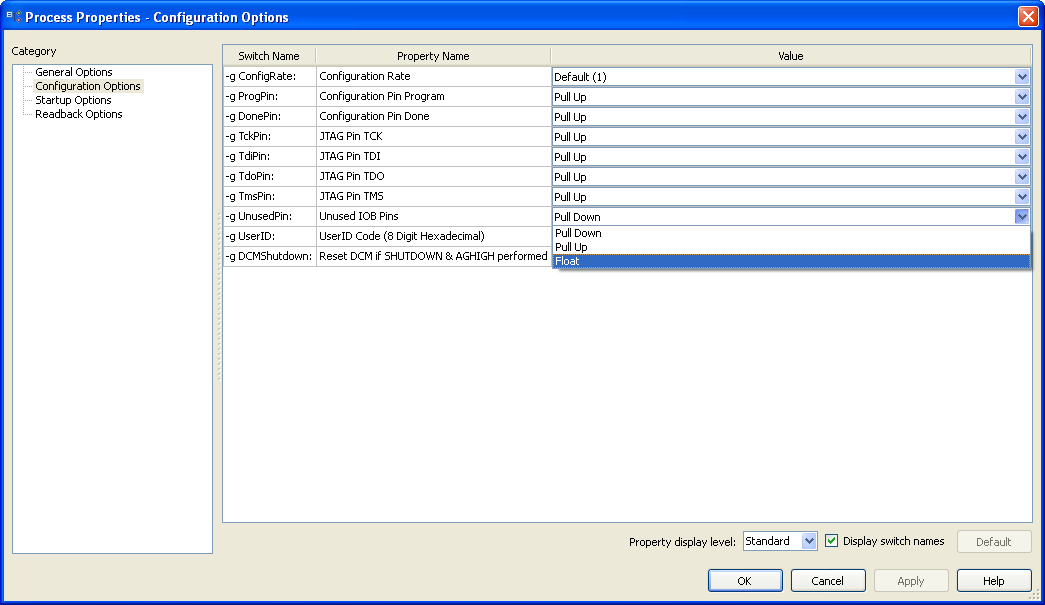
Task: Click 'Unused IOB Pins' property name
Action: [x=433, y=216]
